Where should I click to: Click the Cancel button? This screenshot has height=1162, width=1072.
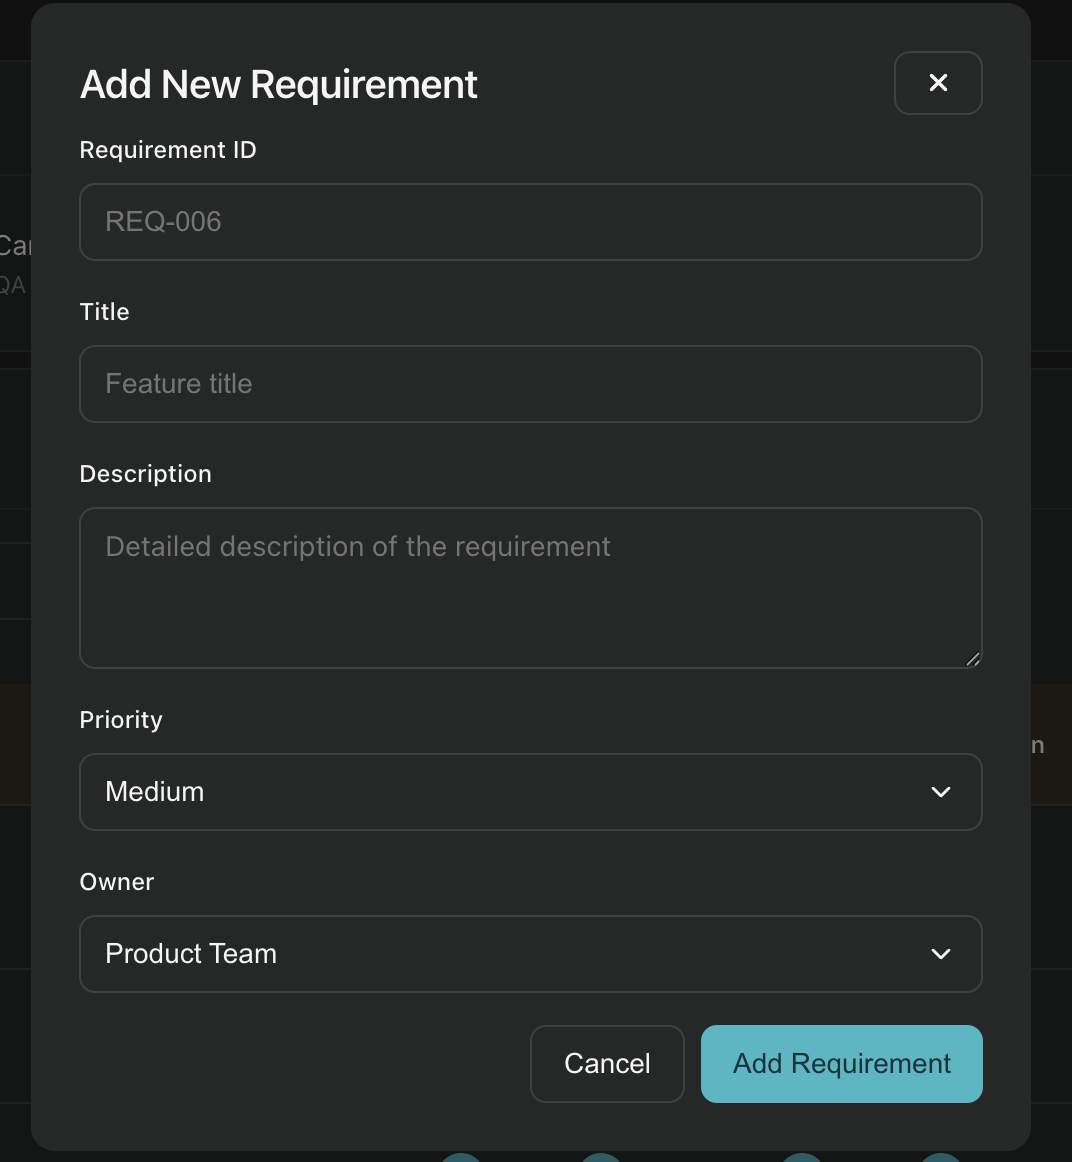point(607,1063)
